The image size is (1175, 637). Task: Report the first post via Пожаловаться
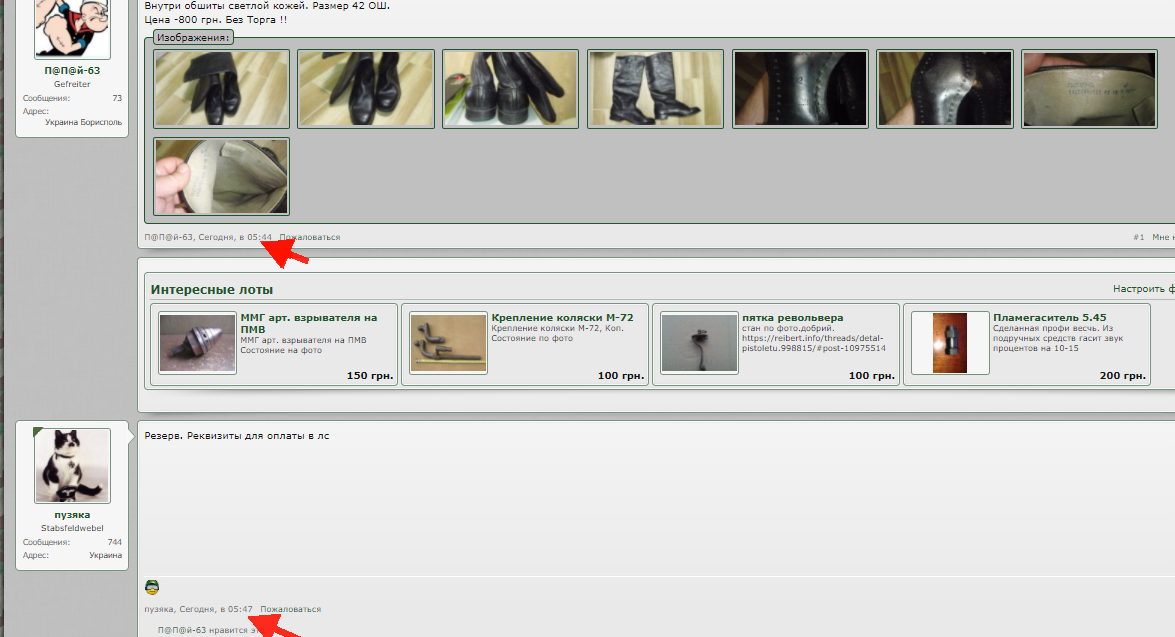coord(309,238)
